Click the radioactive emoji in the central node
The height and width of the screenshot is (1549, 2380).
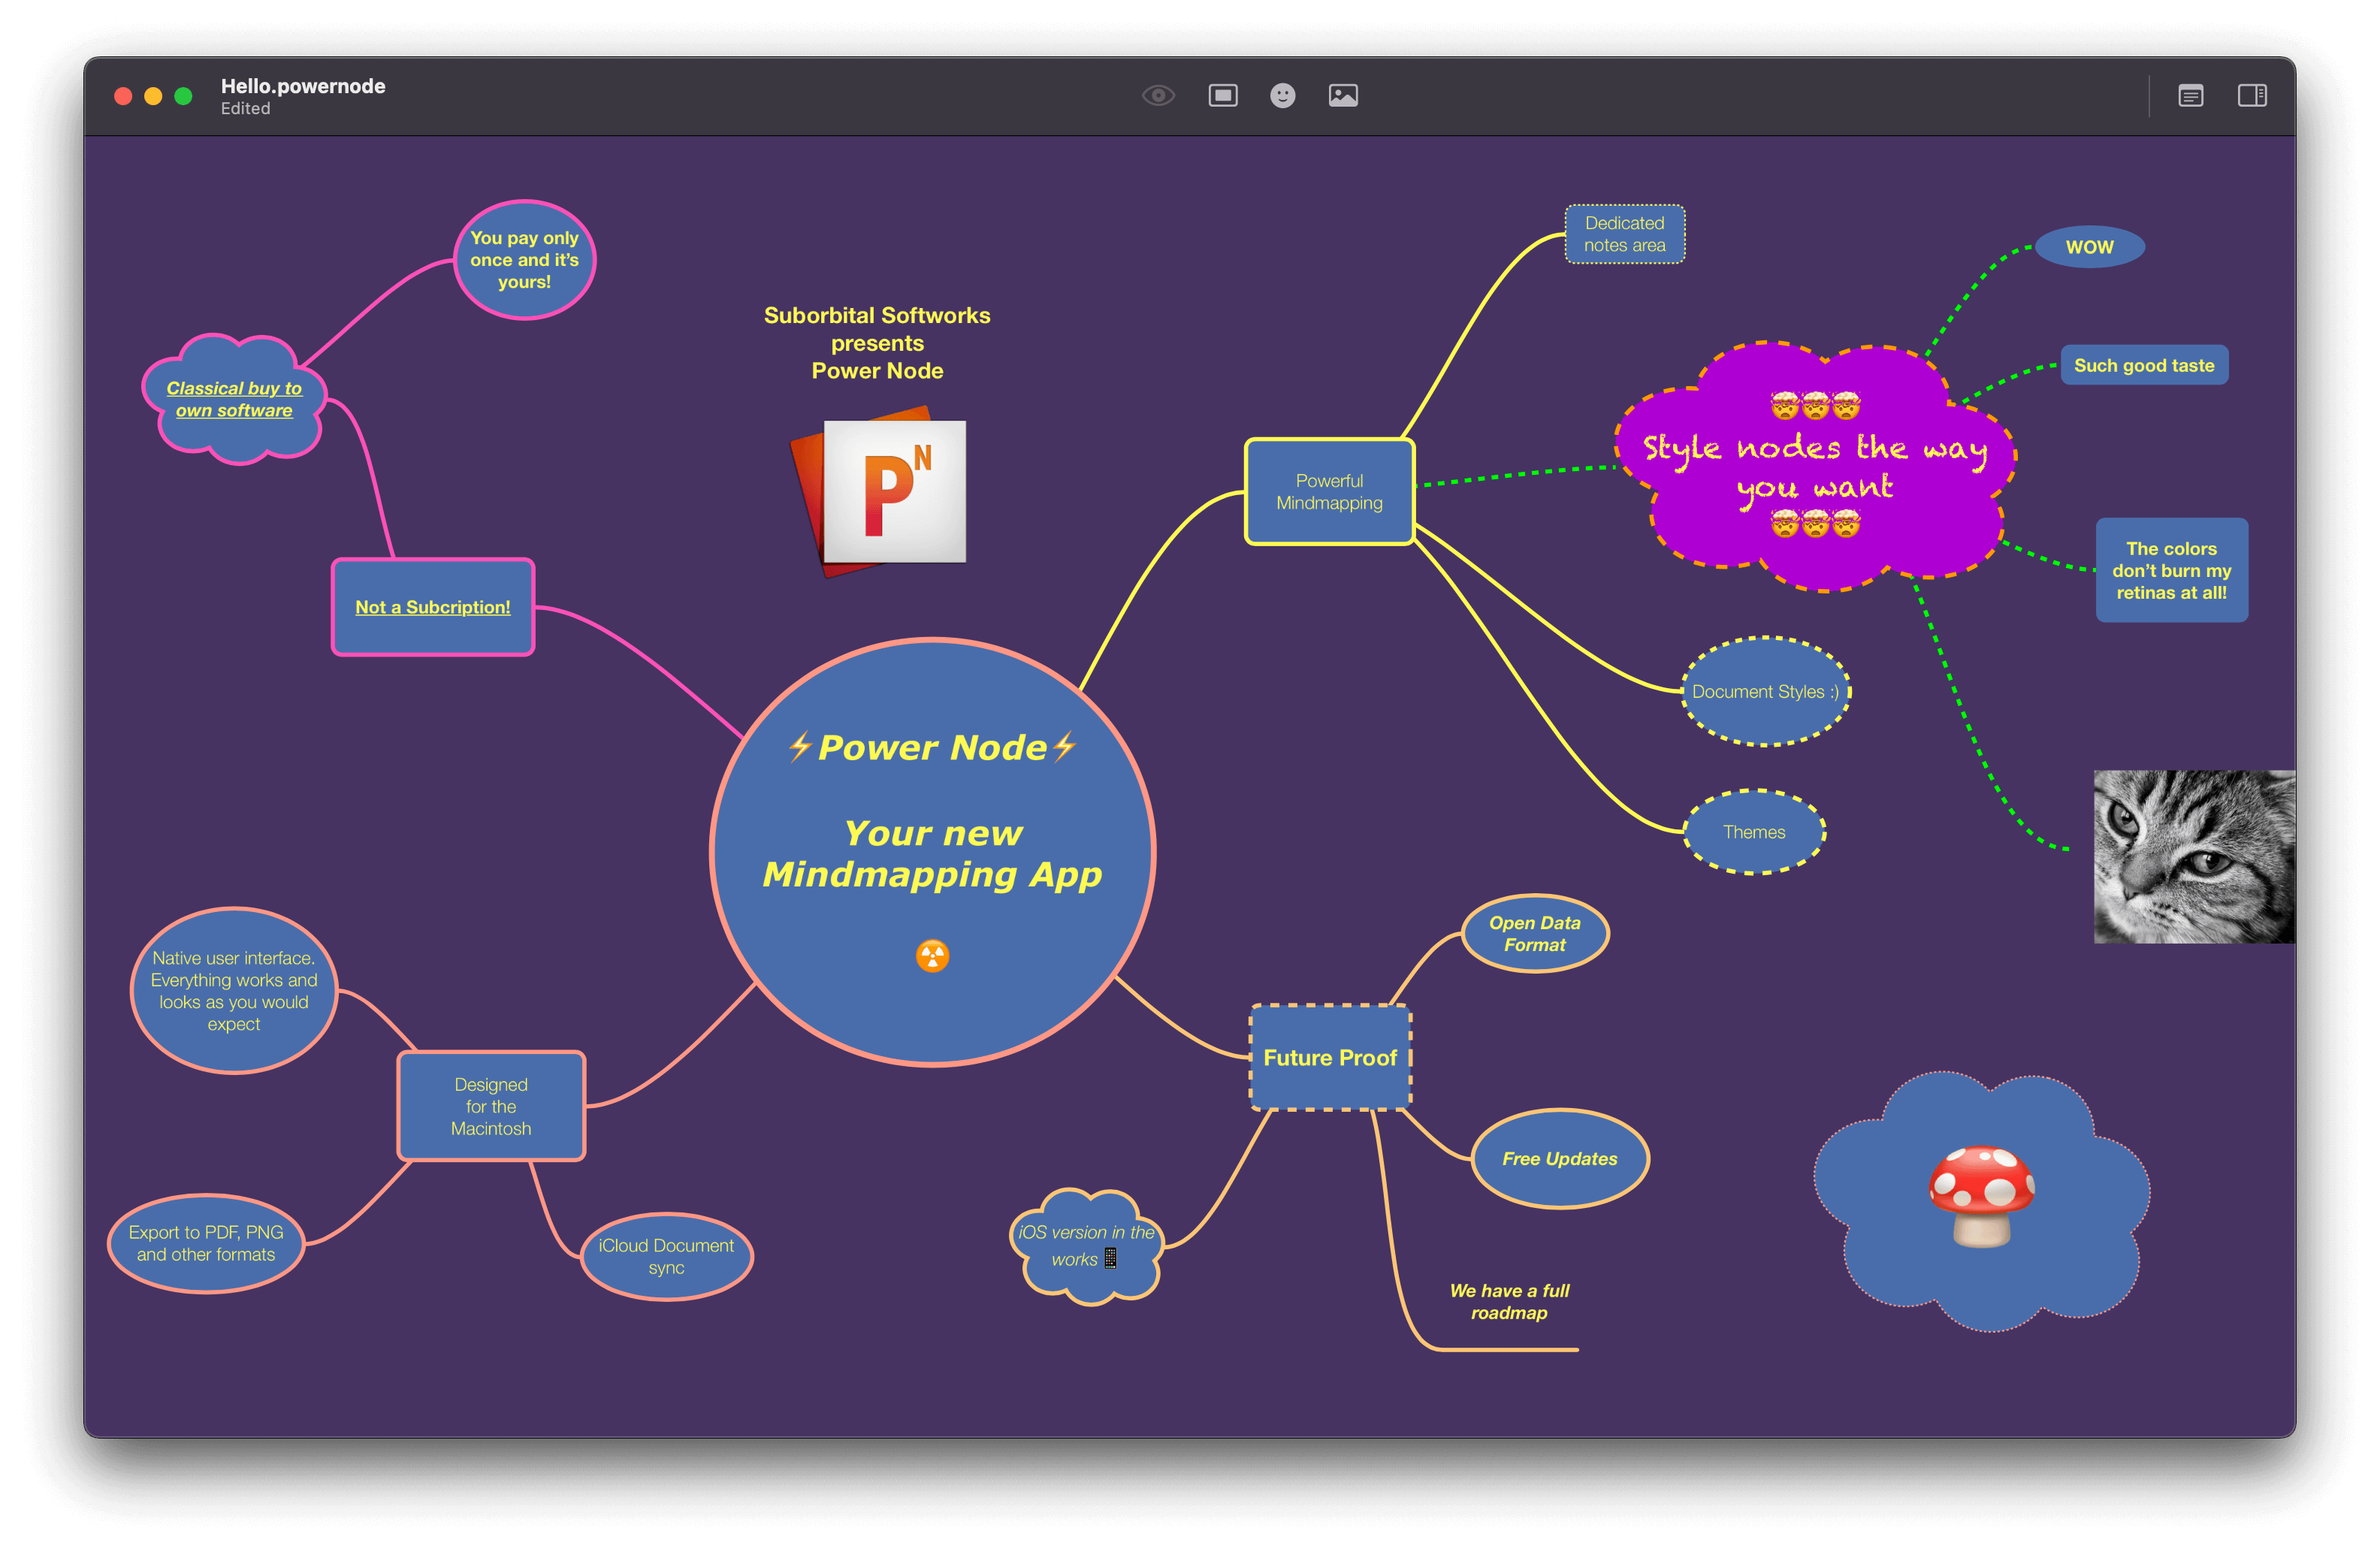(933, 956)
